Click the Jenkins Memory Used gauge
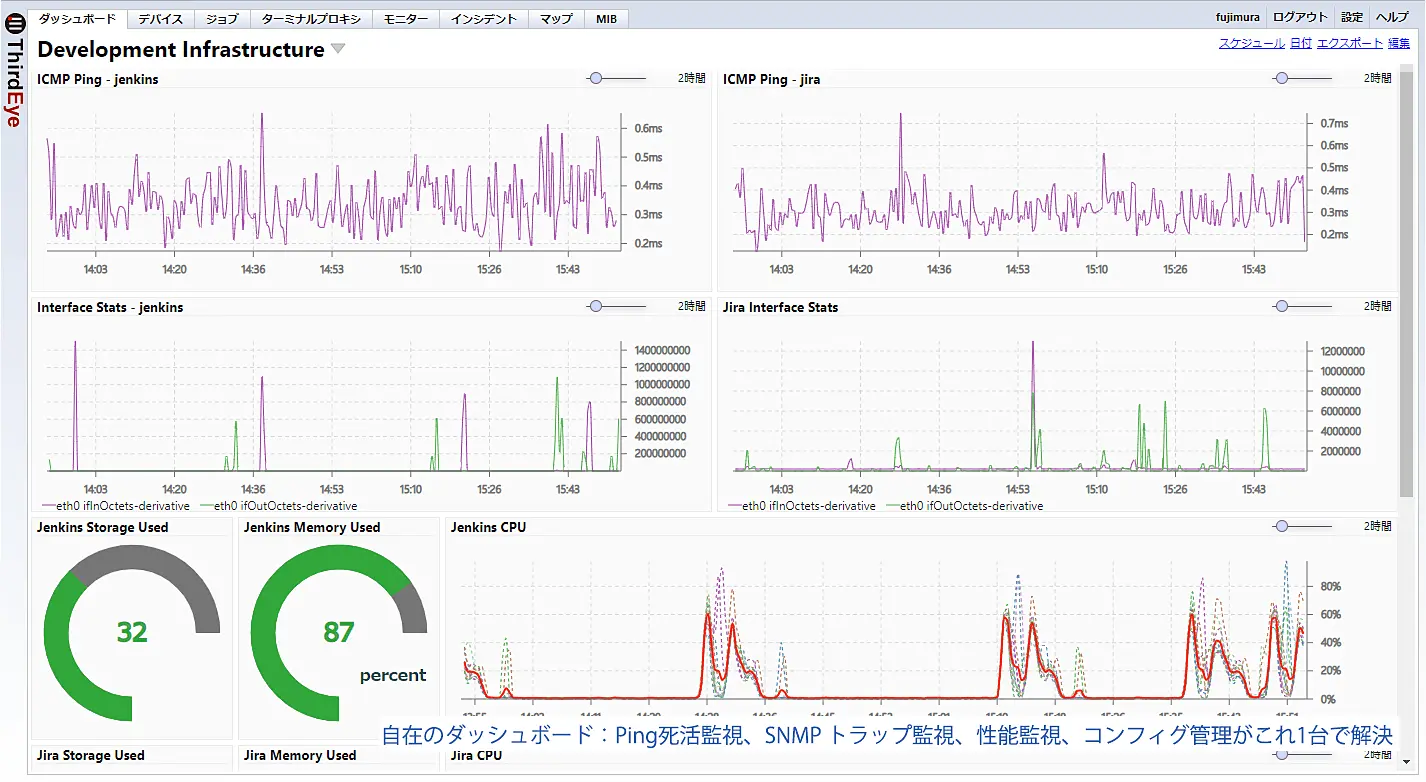 [339, 632]
